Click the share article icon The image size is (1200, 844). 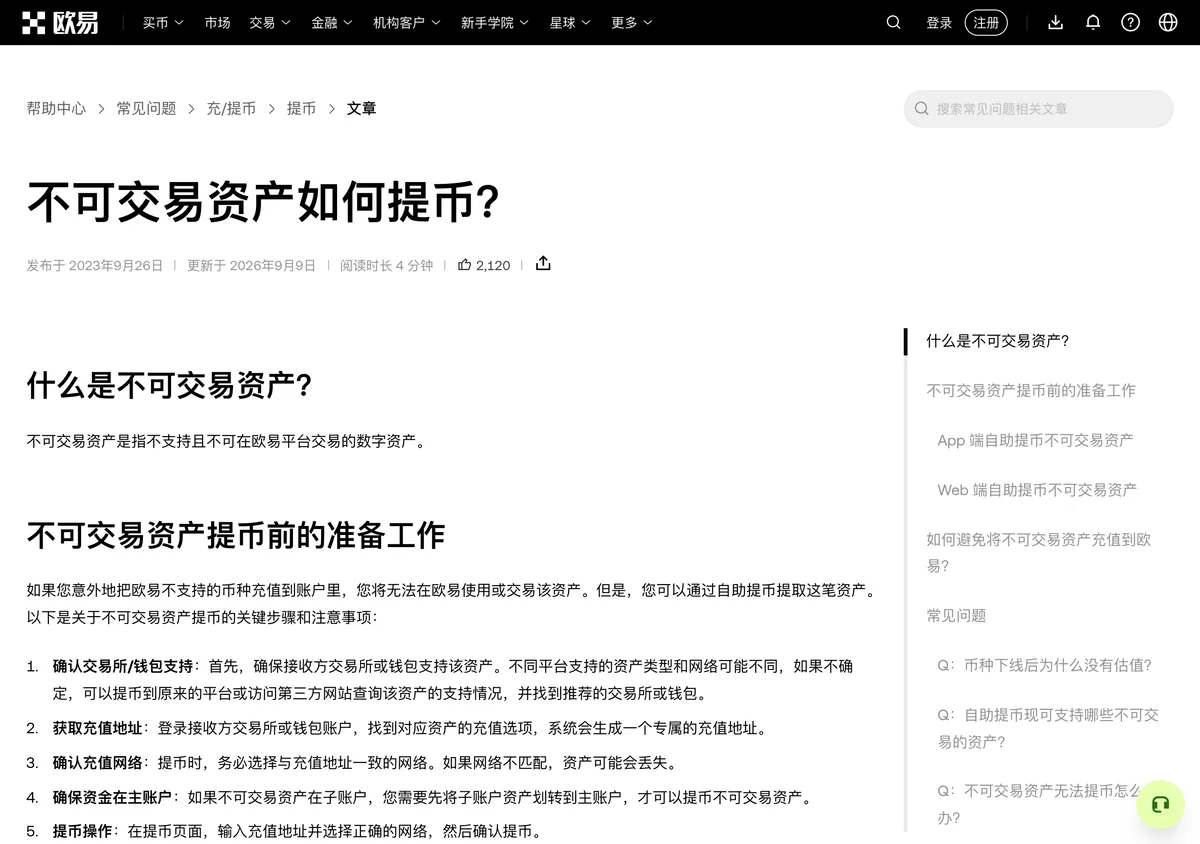pos(543,264)
